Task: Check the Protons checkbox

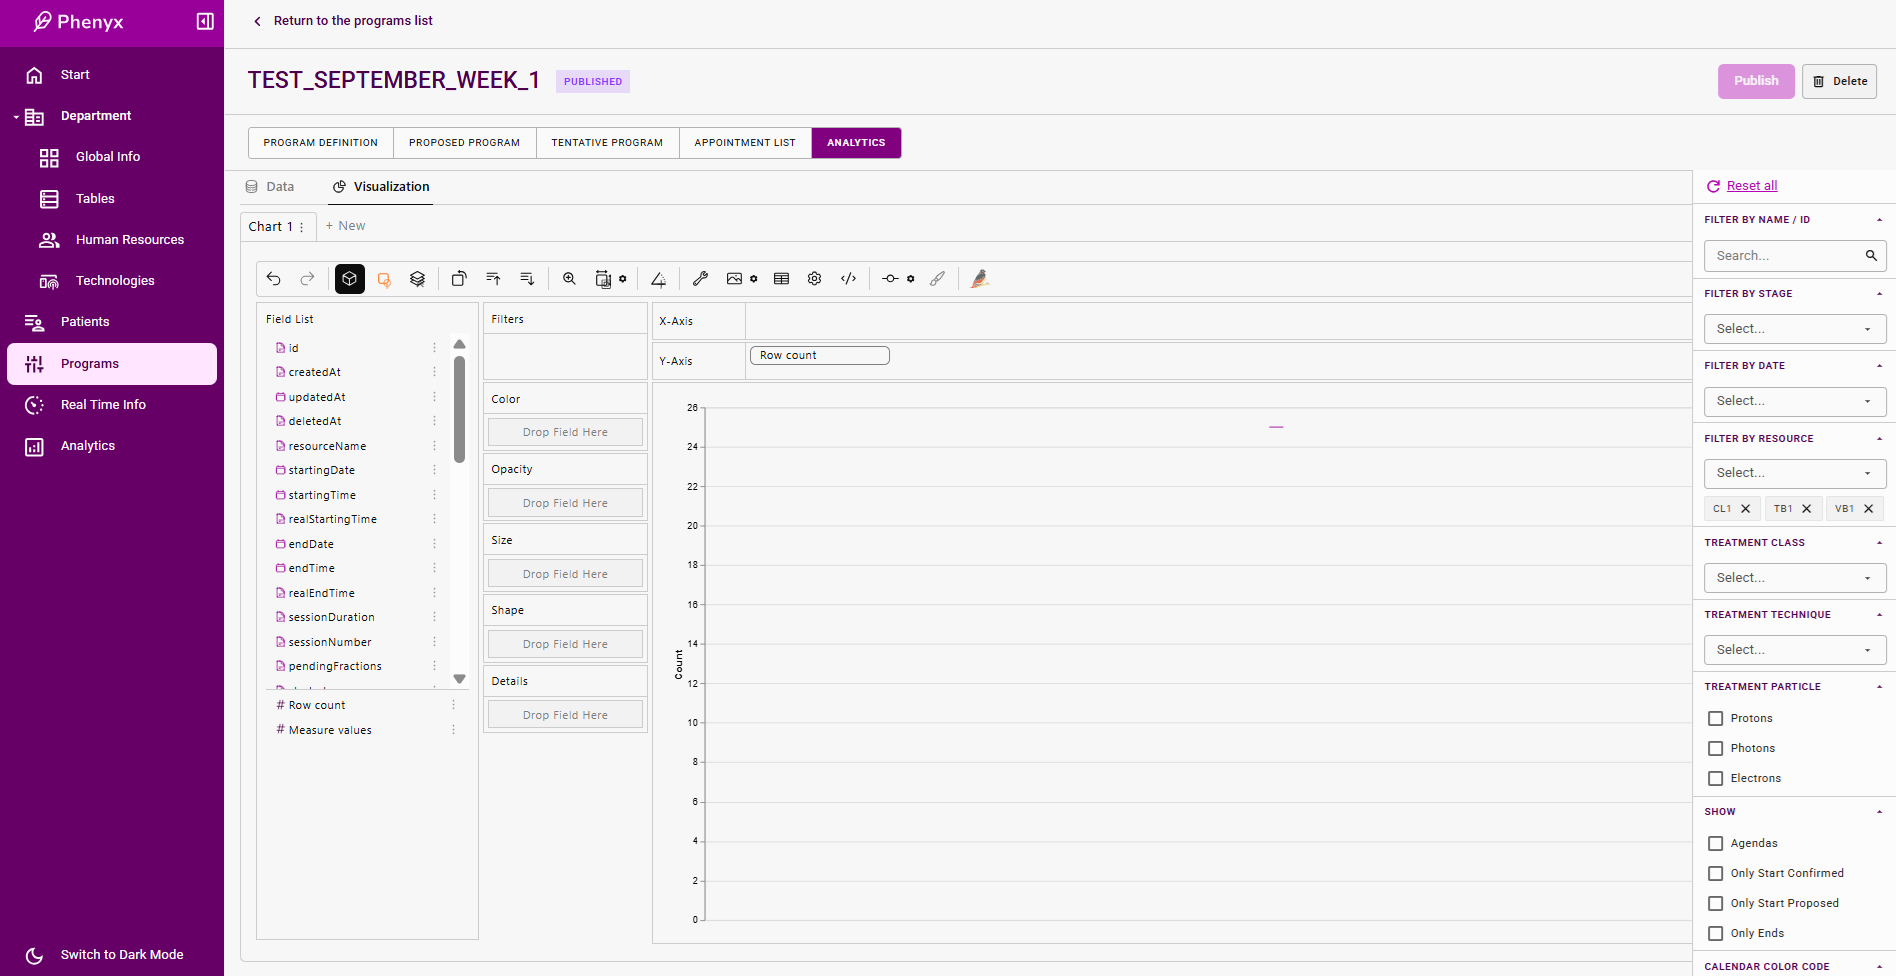Action: (1716, 718)
